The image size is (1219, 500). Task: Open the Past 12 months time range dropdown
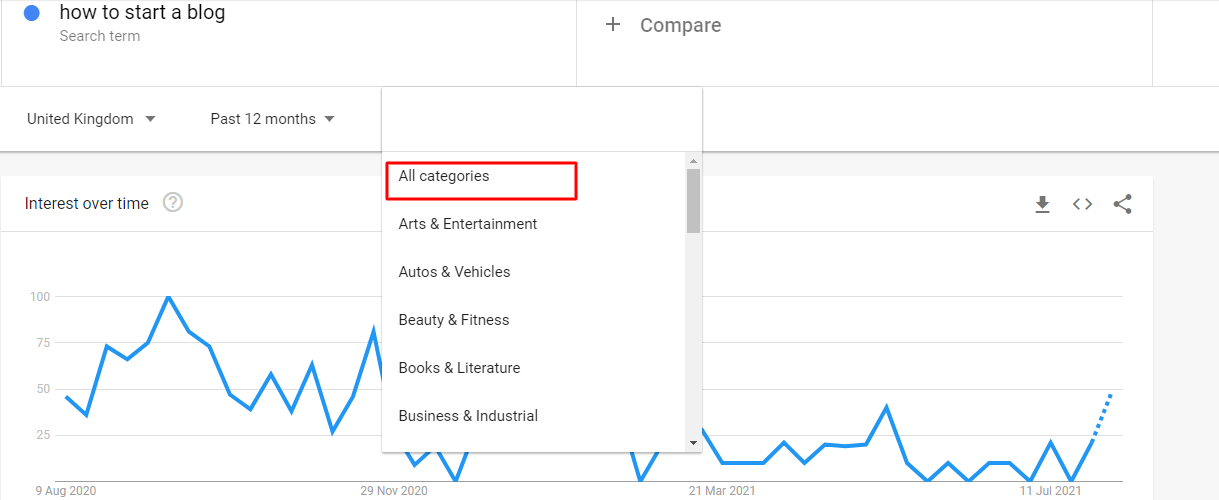[272, 119]
